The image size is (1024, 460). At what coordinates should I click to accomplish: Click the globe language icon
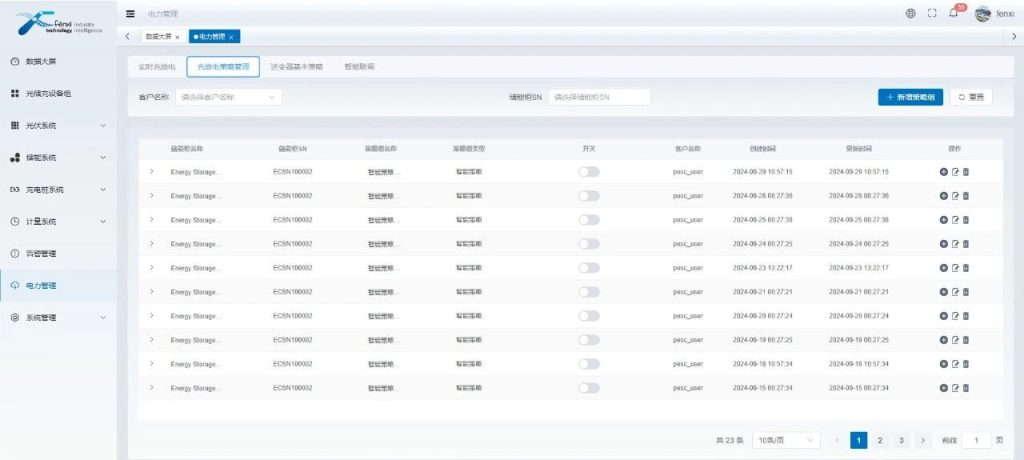(910, 14)
